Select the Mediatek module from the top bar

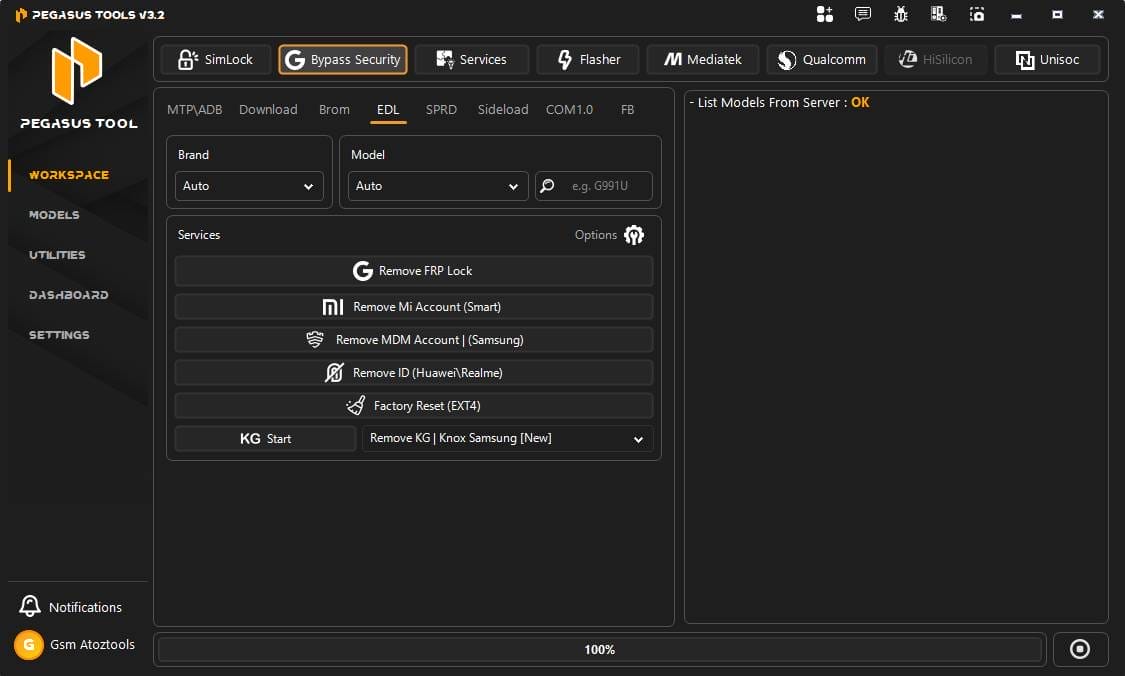703,59
